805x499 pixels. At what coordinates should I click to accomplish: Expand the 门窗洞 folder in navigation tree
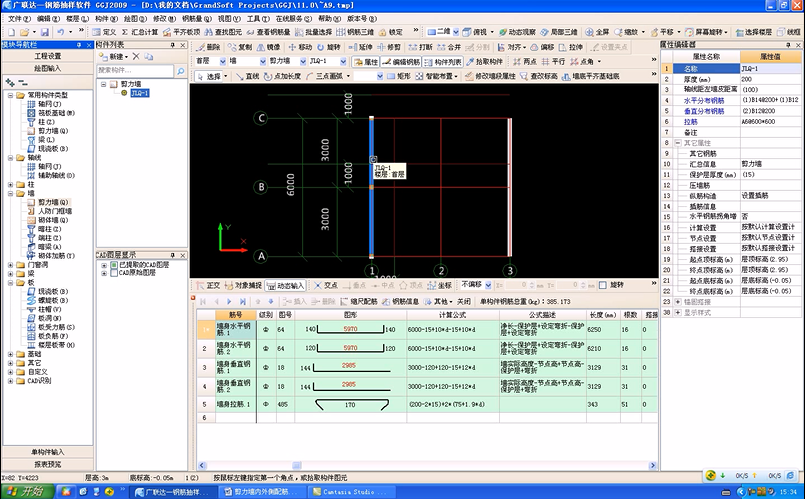pyautogui.click(x=11, y=265)
